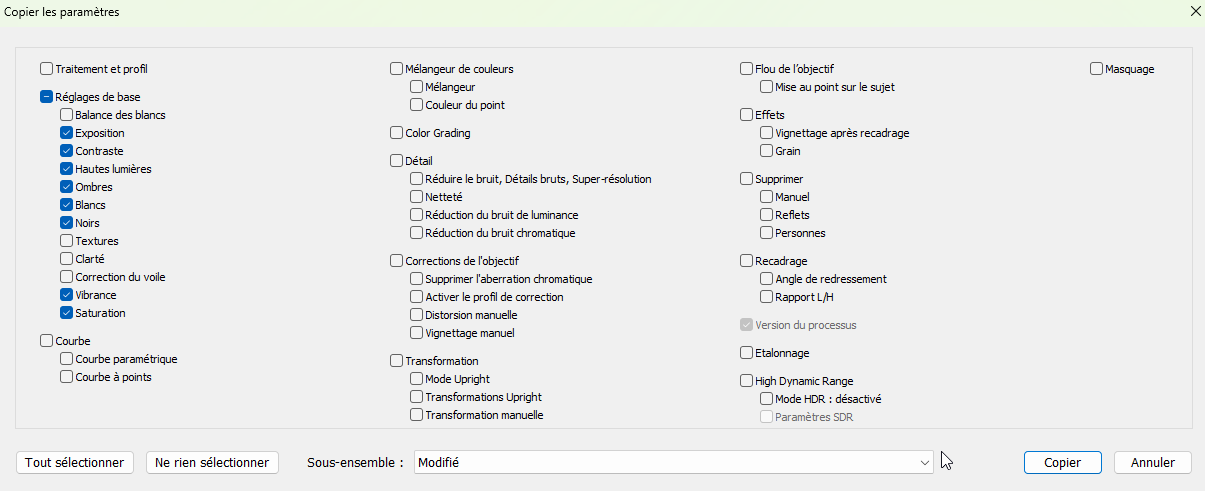Screen dimensions: 1205x491
Task: Click the Tout sélectionner button
Action: 75,463
